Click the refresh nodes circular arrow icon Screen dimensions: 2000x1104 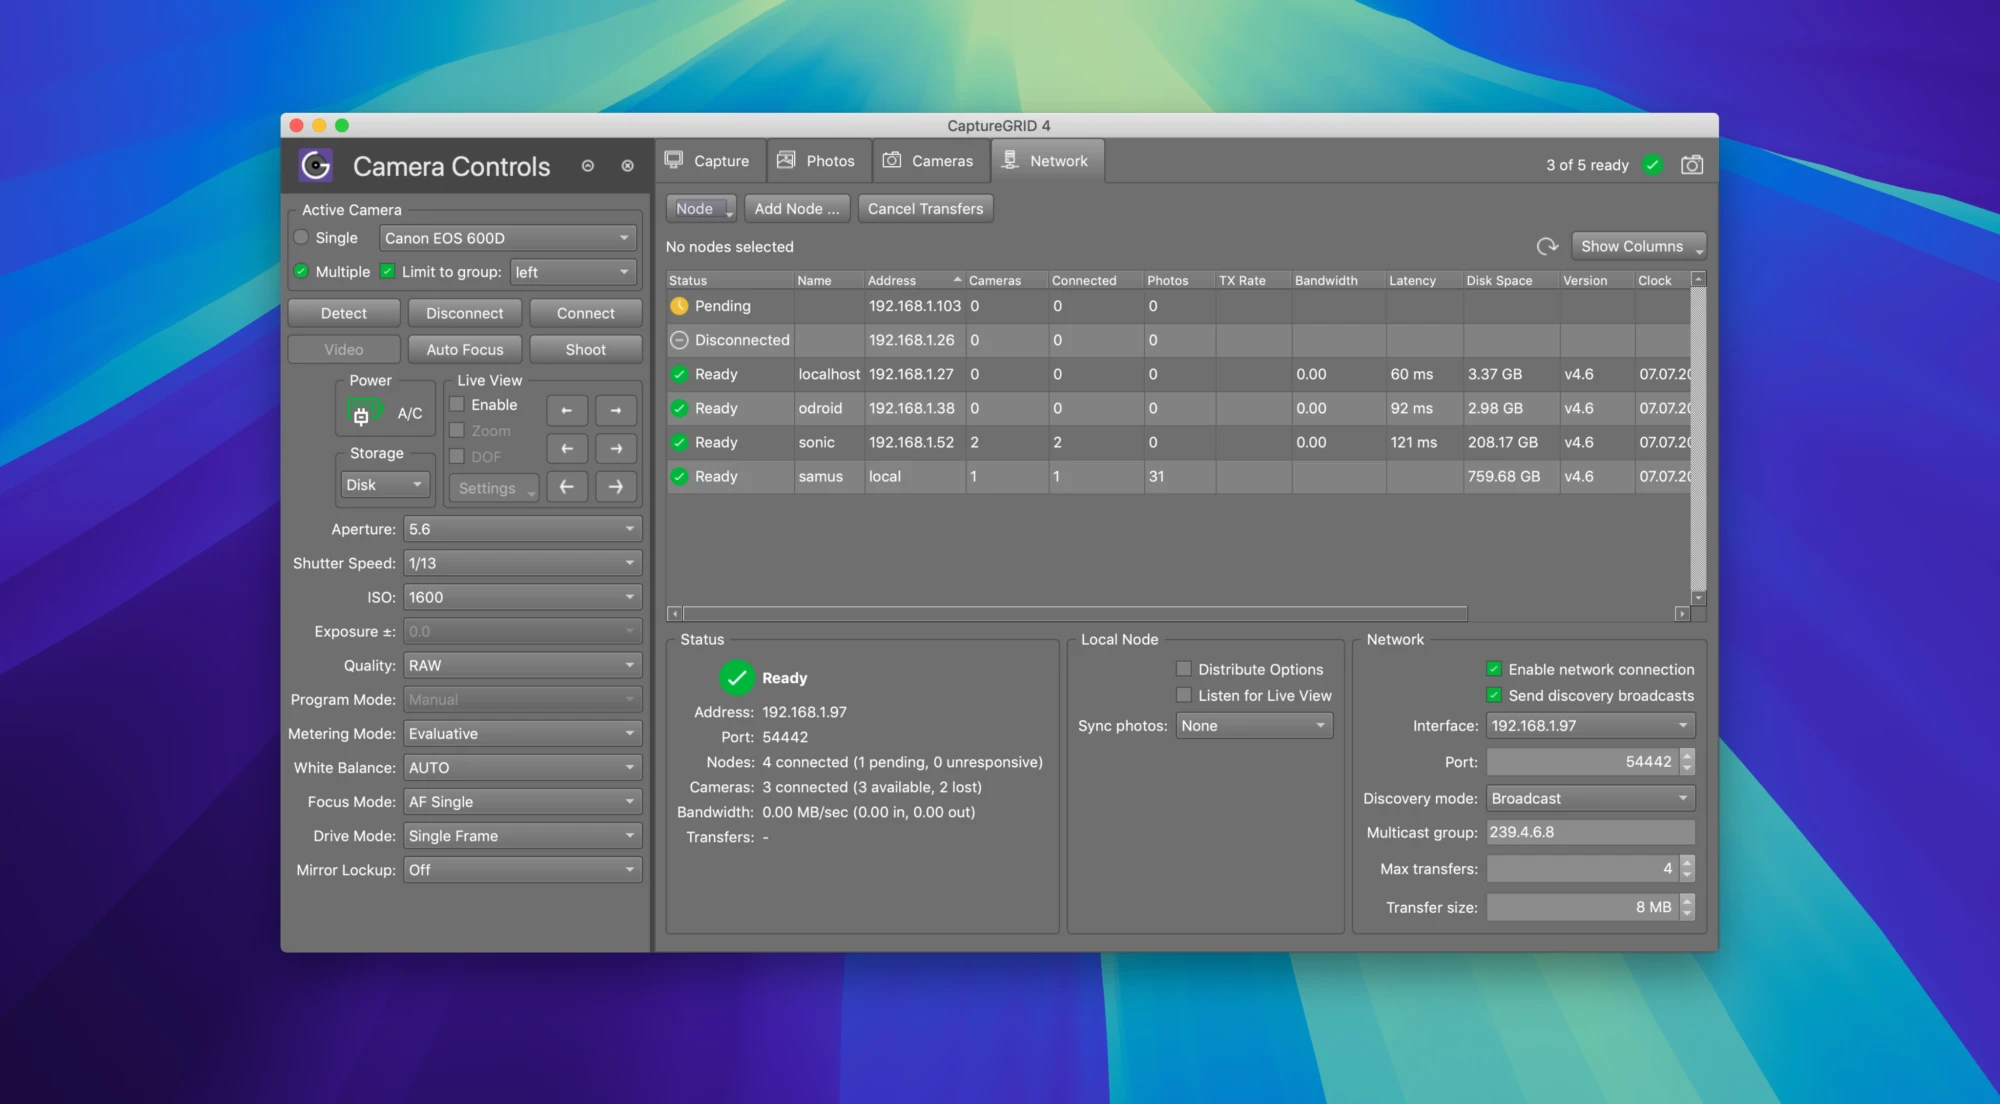pos(1547,246)
